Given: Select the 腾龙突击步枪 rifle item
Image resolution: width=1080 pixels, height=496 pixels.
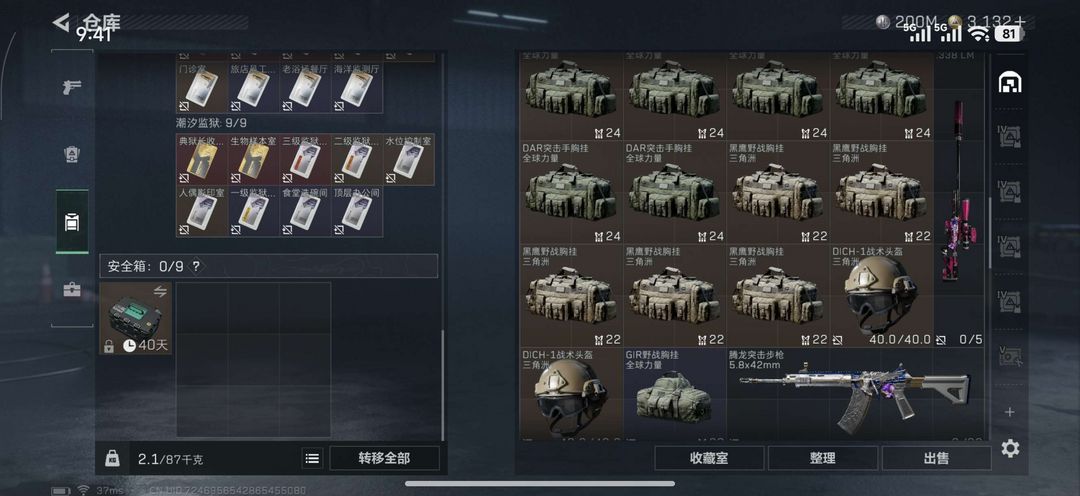Looking at the screenshot, I should click(x=855, y=393).
